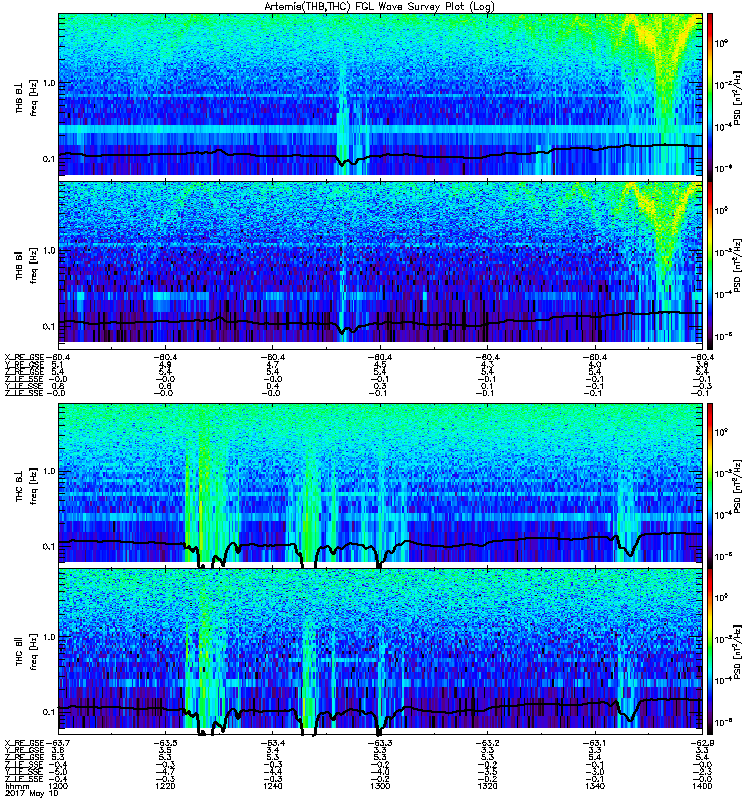750x800 pixels.
Task: Click the 0.1 frequency tick of THB B⊥ panel
Action: click(x=48, y=159)
